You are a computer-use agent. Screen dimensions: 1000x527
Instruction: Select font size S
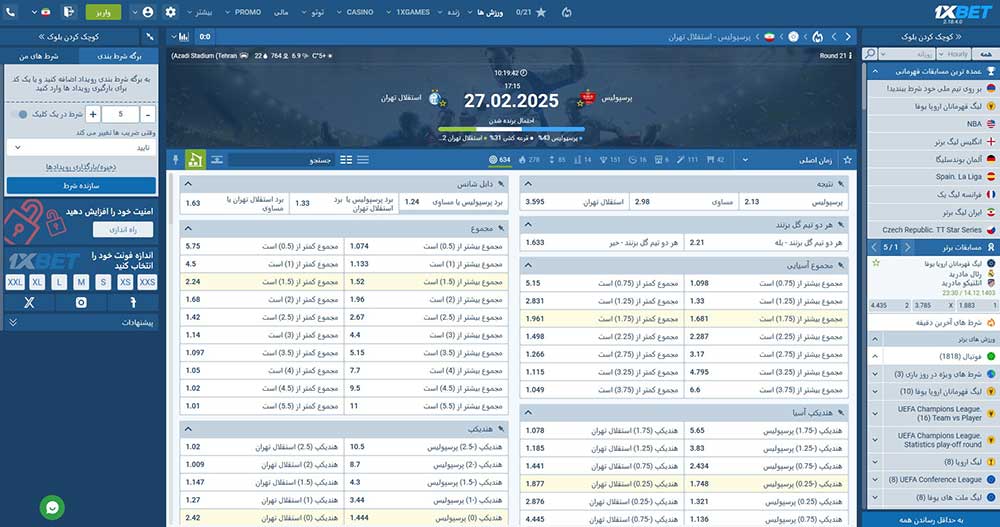(103, 282)
